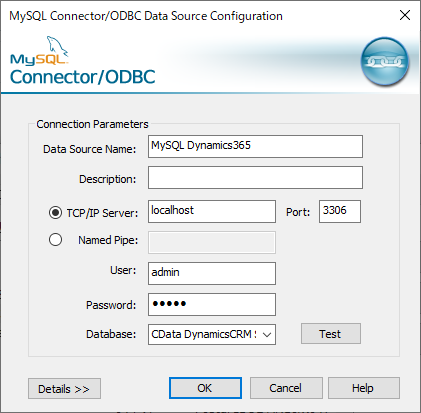Select the TCP/IP Server radio button
Viewport: 421px width, 413px height.
click(x=55, y=212)
